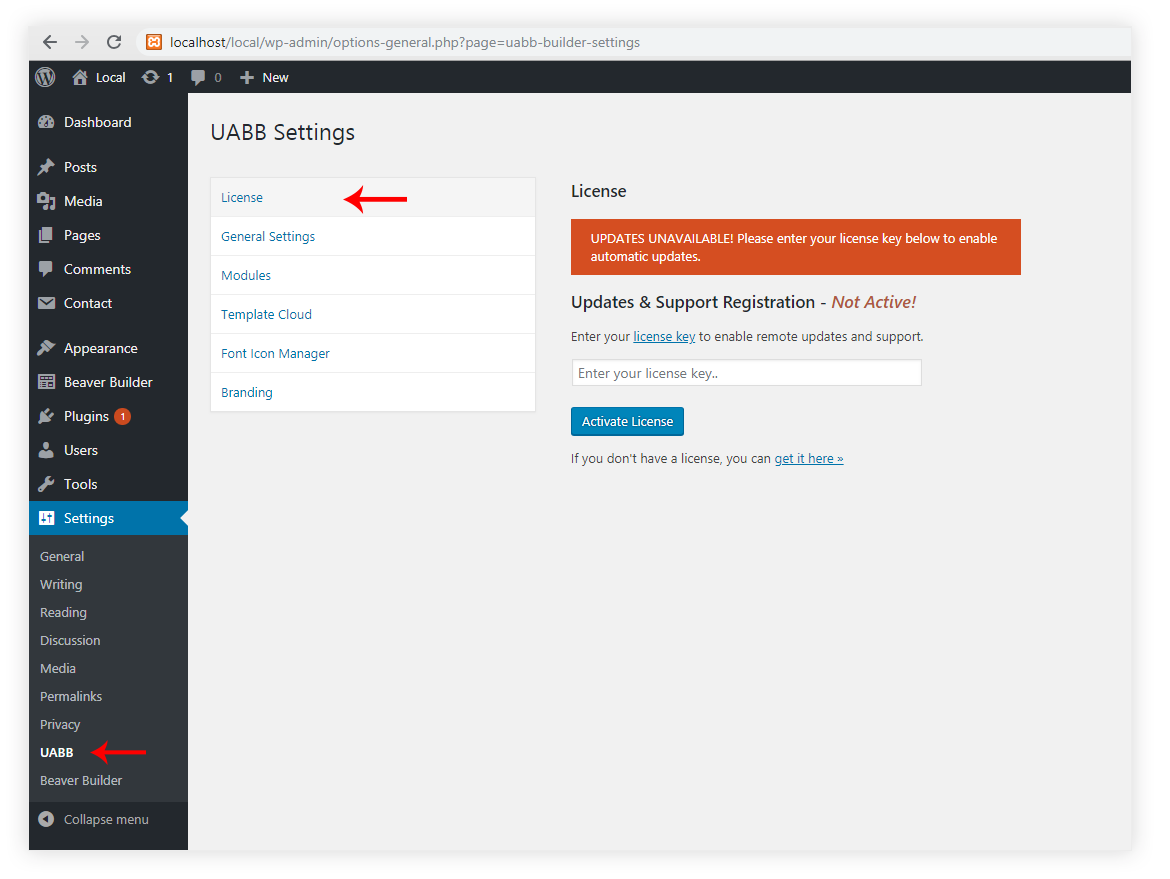This screenshot has height=879, width=1170.
Task: Open the Template Cloud section
Action: (266, 315)
